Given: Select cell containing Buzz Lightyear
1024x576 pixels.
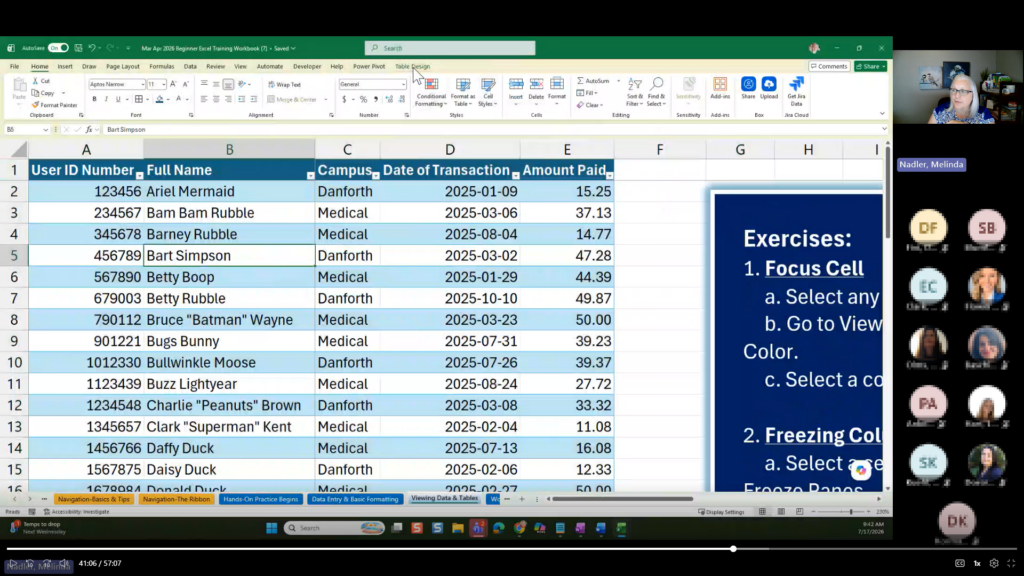Looking at the screenshot, I should (x=229, y=384).
